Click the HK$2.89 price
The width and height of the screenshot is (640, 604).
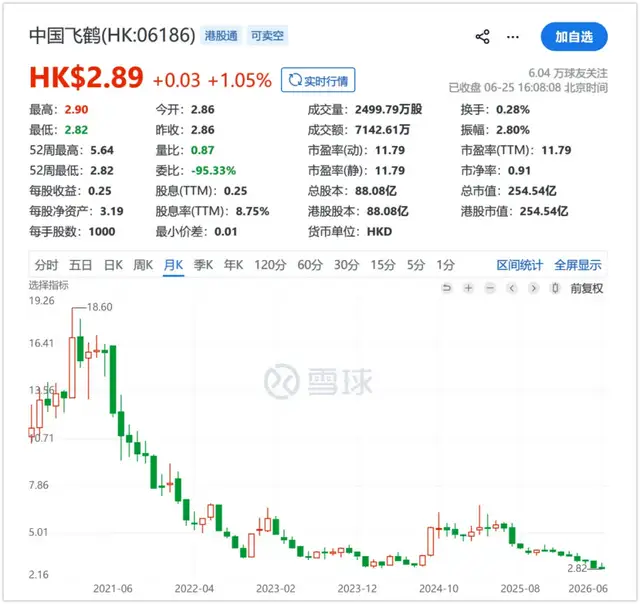(x=86, y=78)
